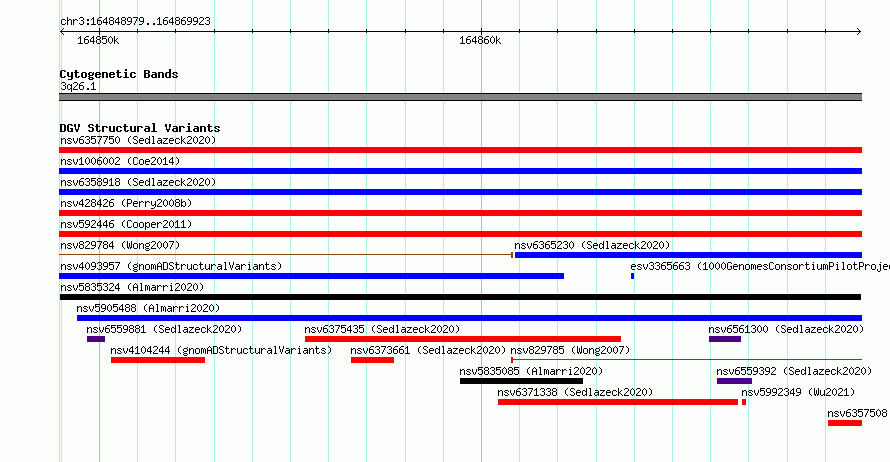Open variant label nsv6375435 (Sedlazeck2020)

pyautogui.click(x=382, y=329)
